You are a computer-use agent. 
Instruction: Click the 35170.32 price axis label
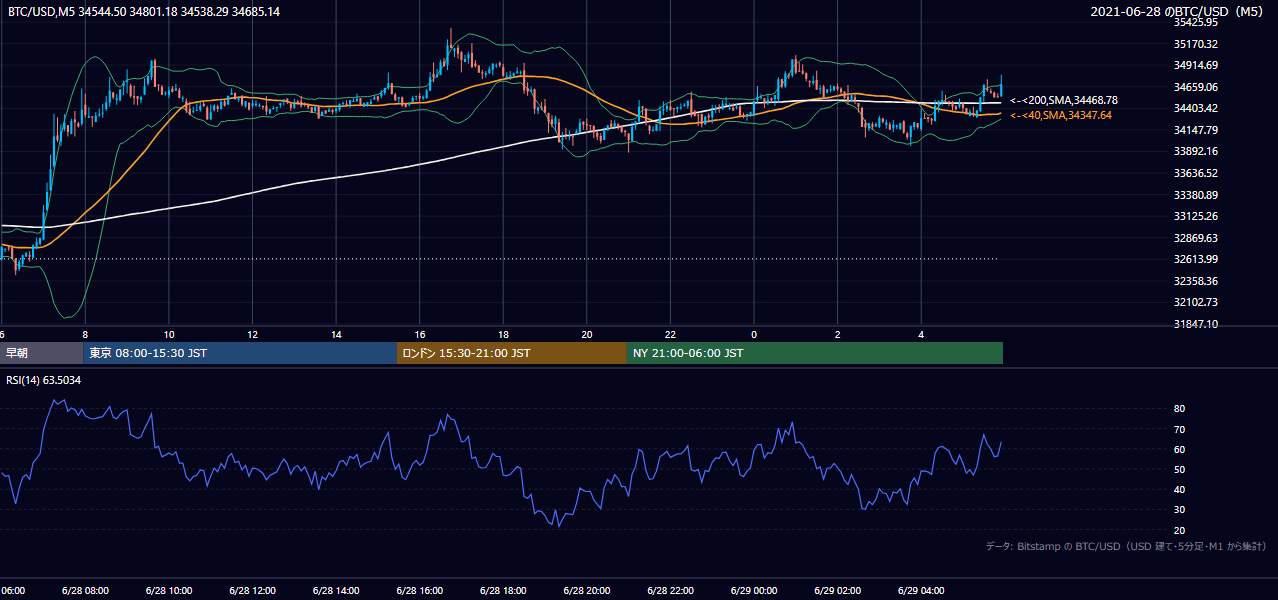[x=1195, y=44]
